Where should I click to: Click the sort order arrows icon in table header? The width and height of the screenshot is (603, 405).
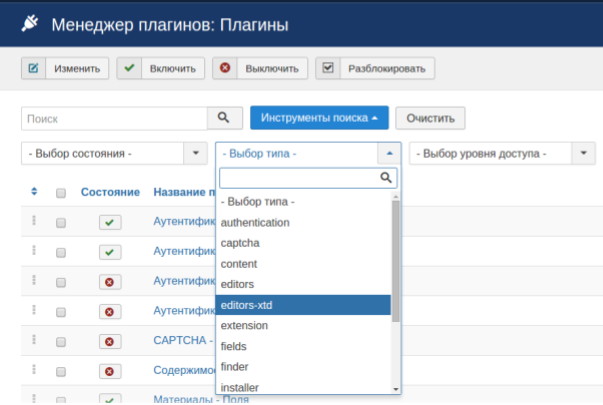tap(34, 191)
